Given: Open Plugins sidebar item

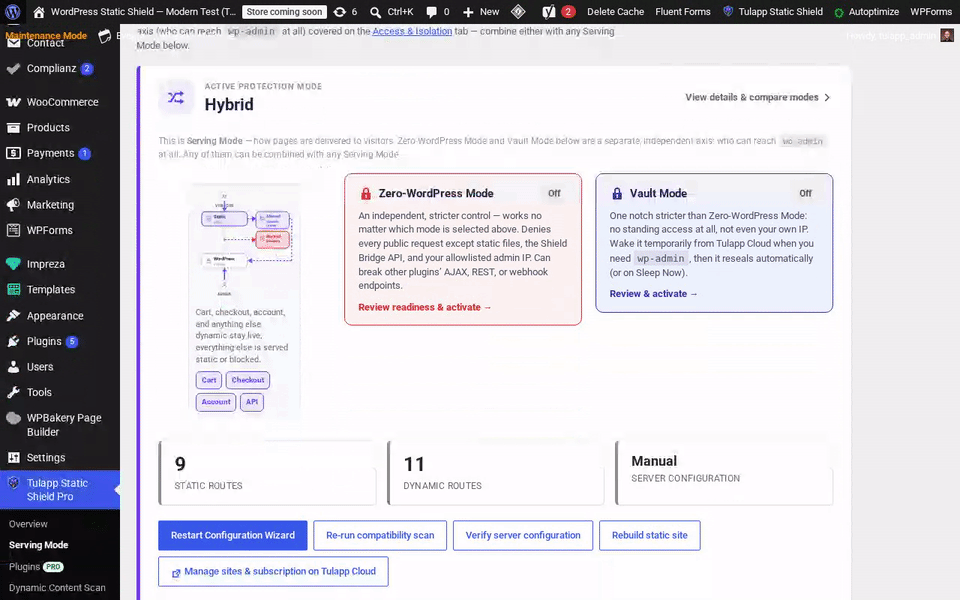Looking at the screenshot, I should click(x=60, y=341).
